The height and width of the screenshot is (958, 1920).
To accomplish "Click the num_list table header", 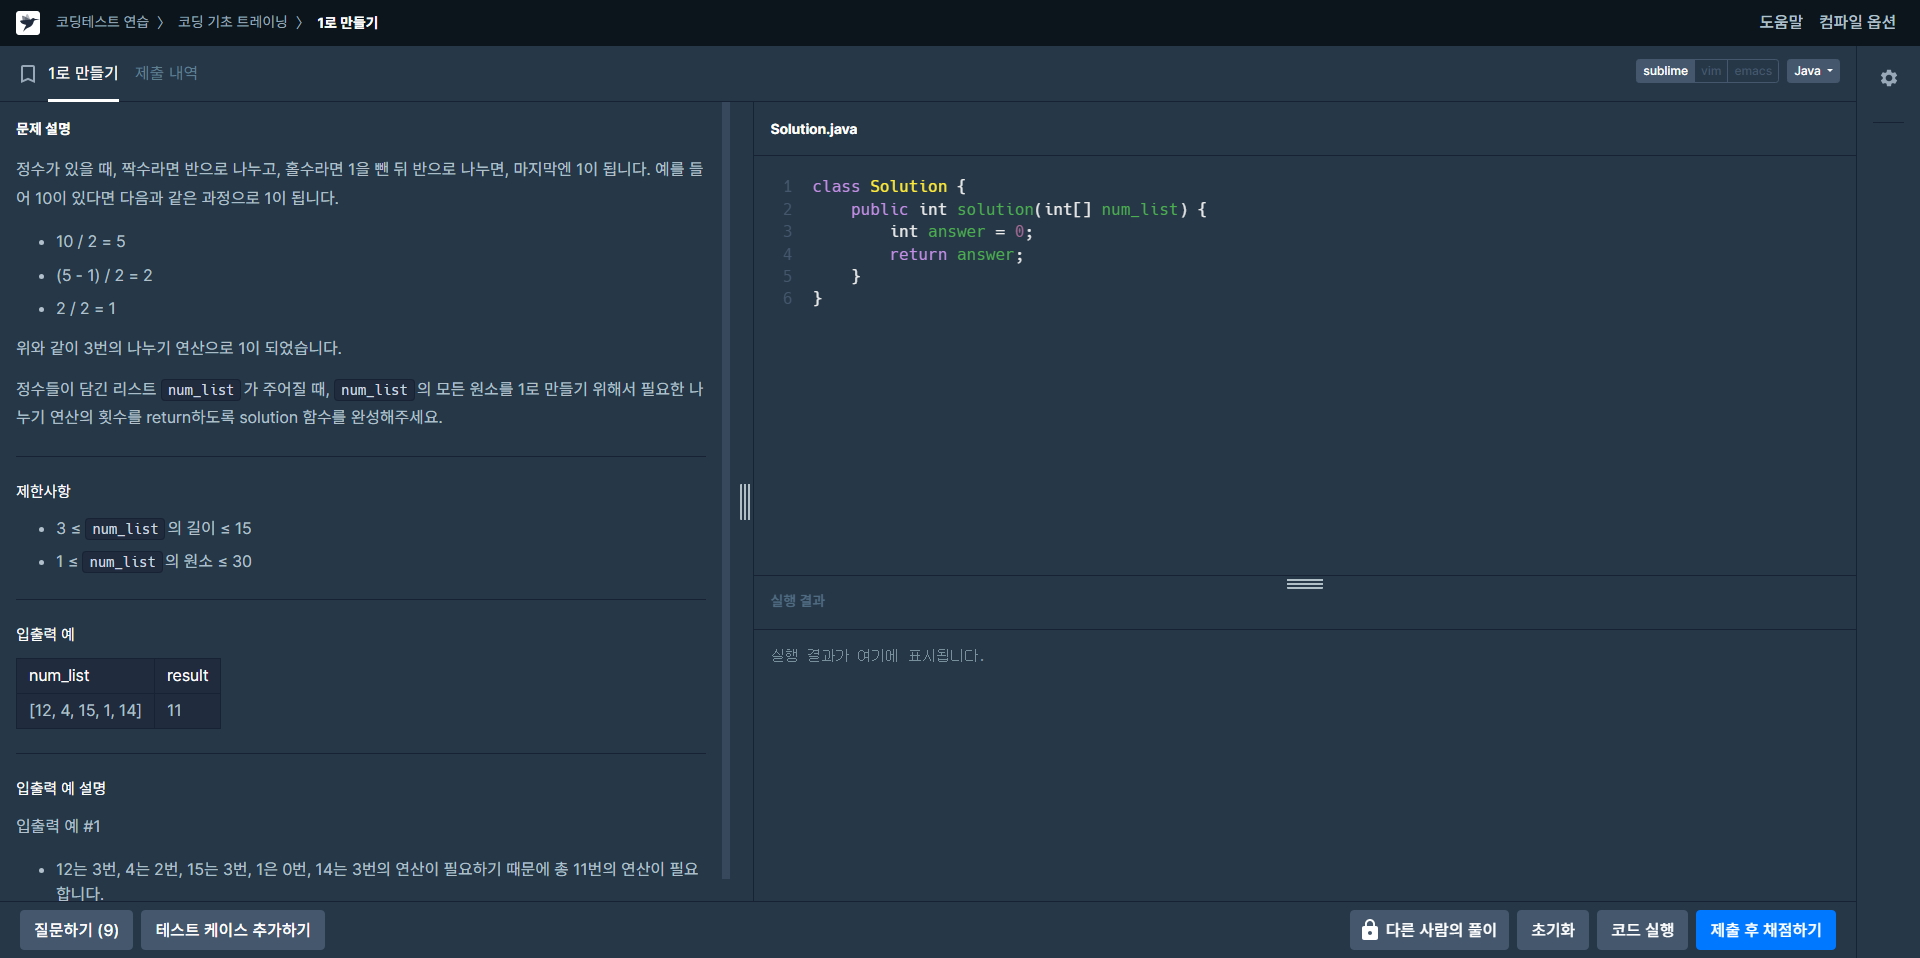I will coord(85,676).
